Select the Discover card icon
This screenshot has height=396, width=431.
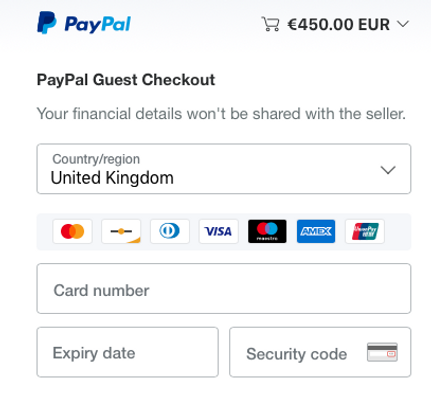121,231
